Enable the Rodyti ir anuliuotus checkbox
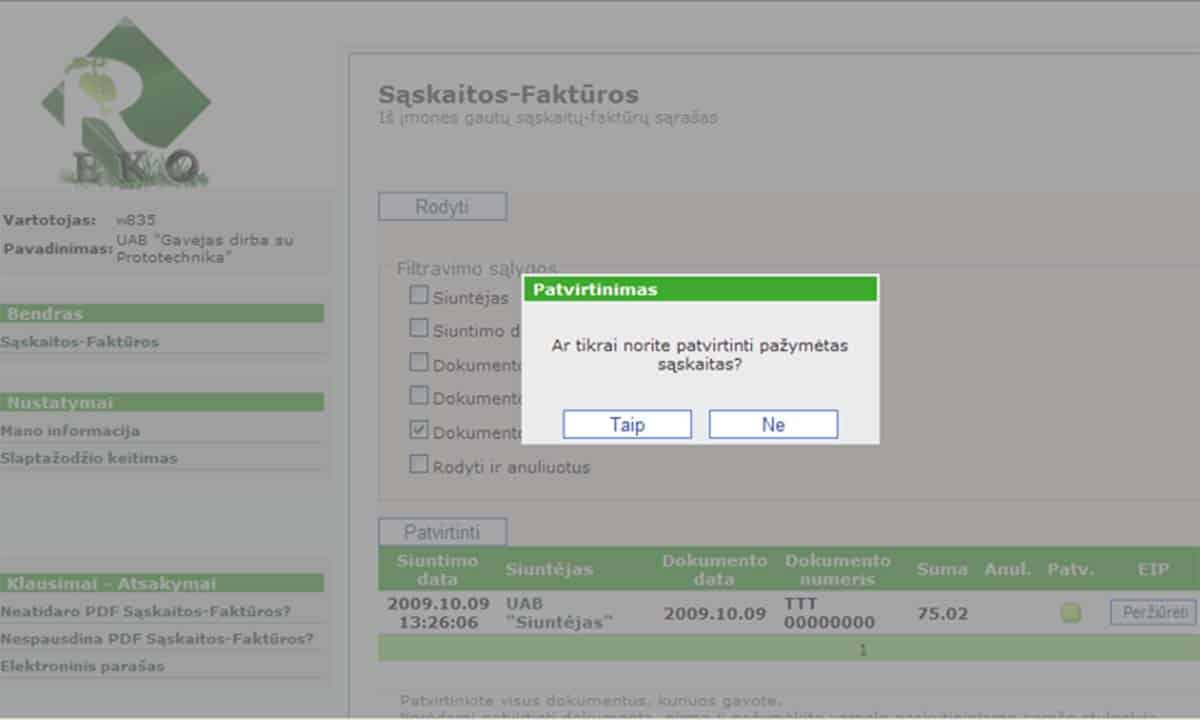The height and width of the screenshot is (720, 1200). coord(418,466)
